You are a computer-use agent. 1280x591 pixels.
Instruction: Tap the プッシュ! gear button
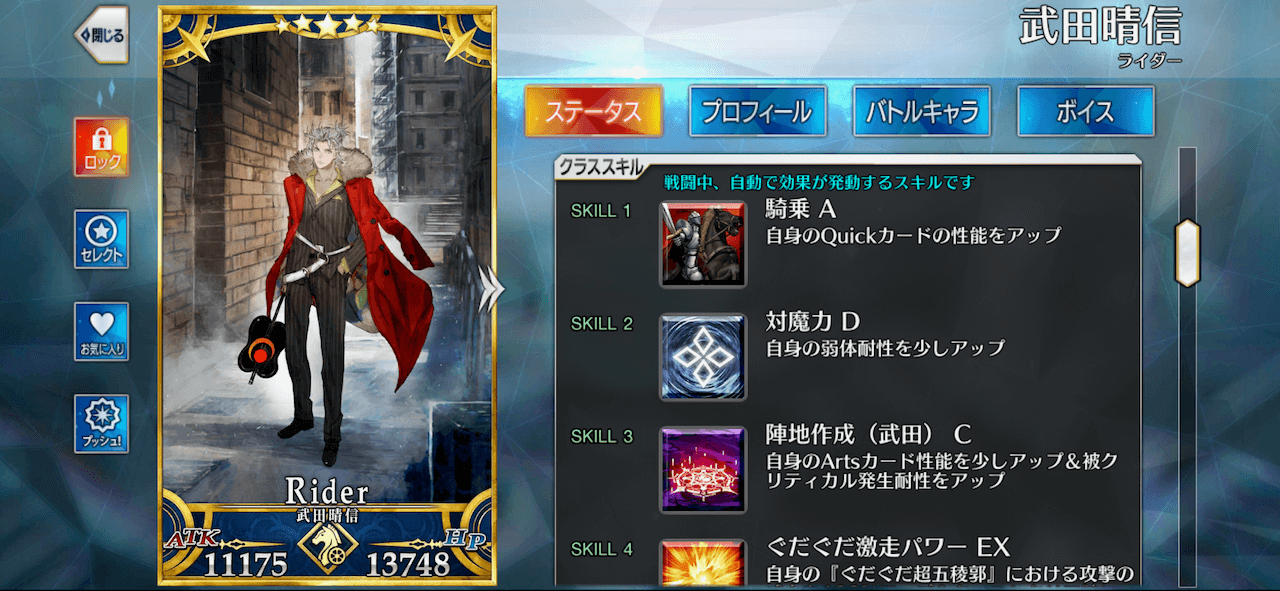click(101, 423)
